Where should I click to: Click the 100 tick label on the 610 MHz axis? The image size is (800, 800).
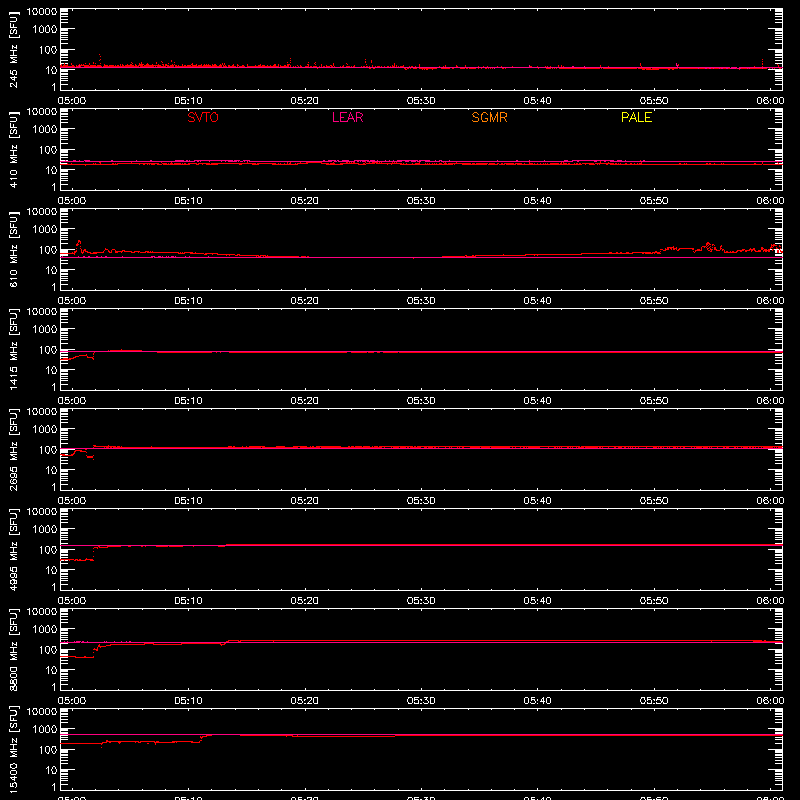click(x=48, y=250)
